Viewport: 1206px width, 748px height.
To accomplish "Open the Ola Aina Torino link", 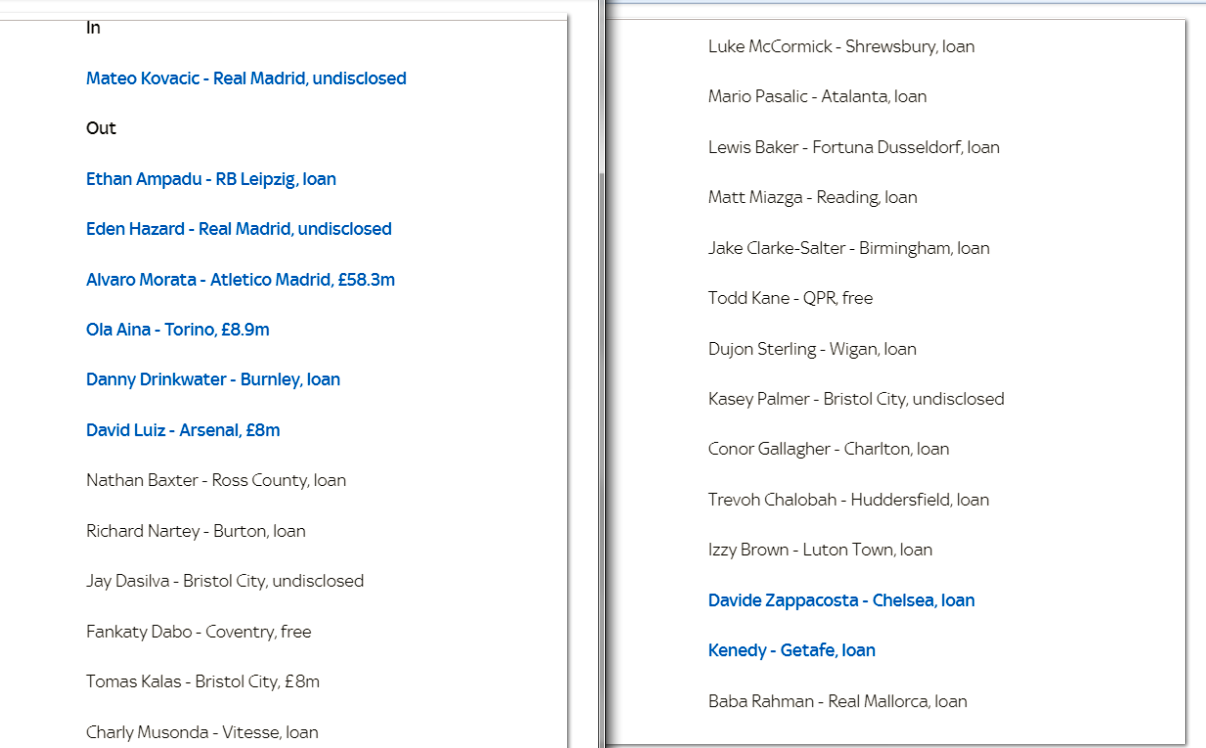I will pyautogui.click(x=178, y=330).
